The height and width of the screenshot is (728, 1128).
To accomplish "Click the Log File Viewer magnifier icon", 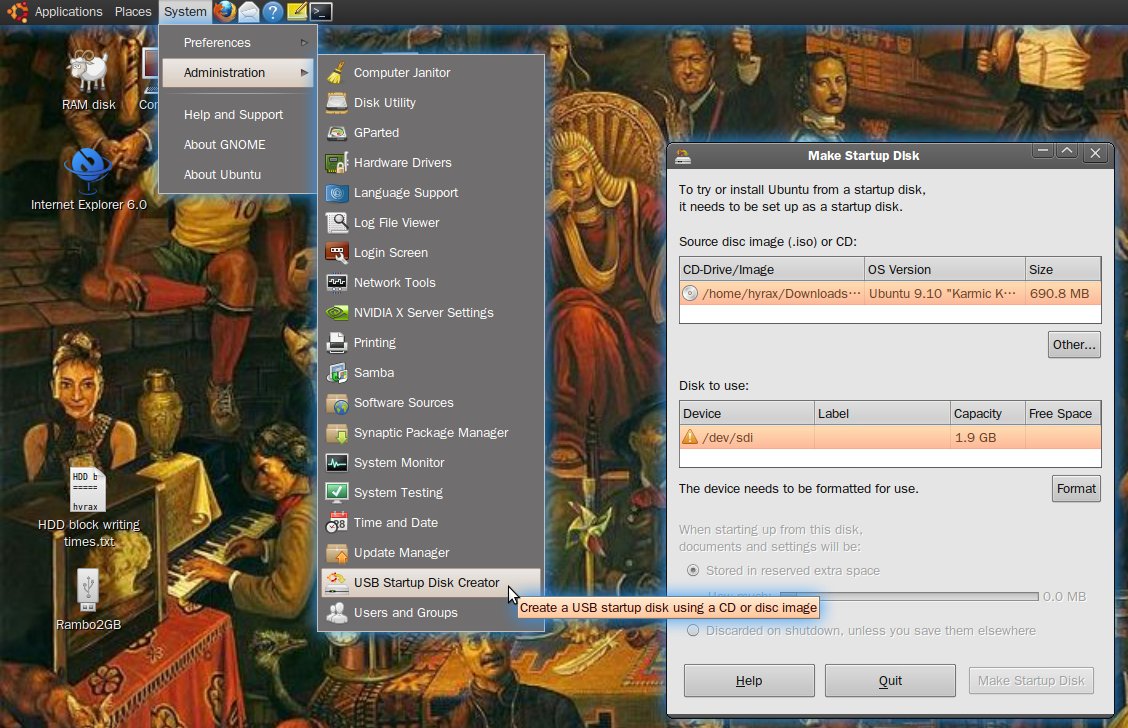I will pos(336,223).
